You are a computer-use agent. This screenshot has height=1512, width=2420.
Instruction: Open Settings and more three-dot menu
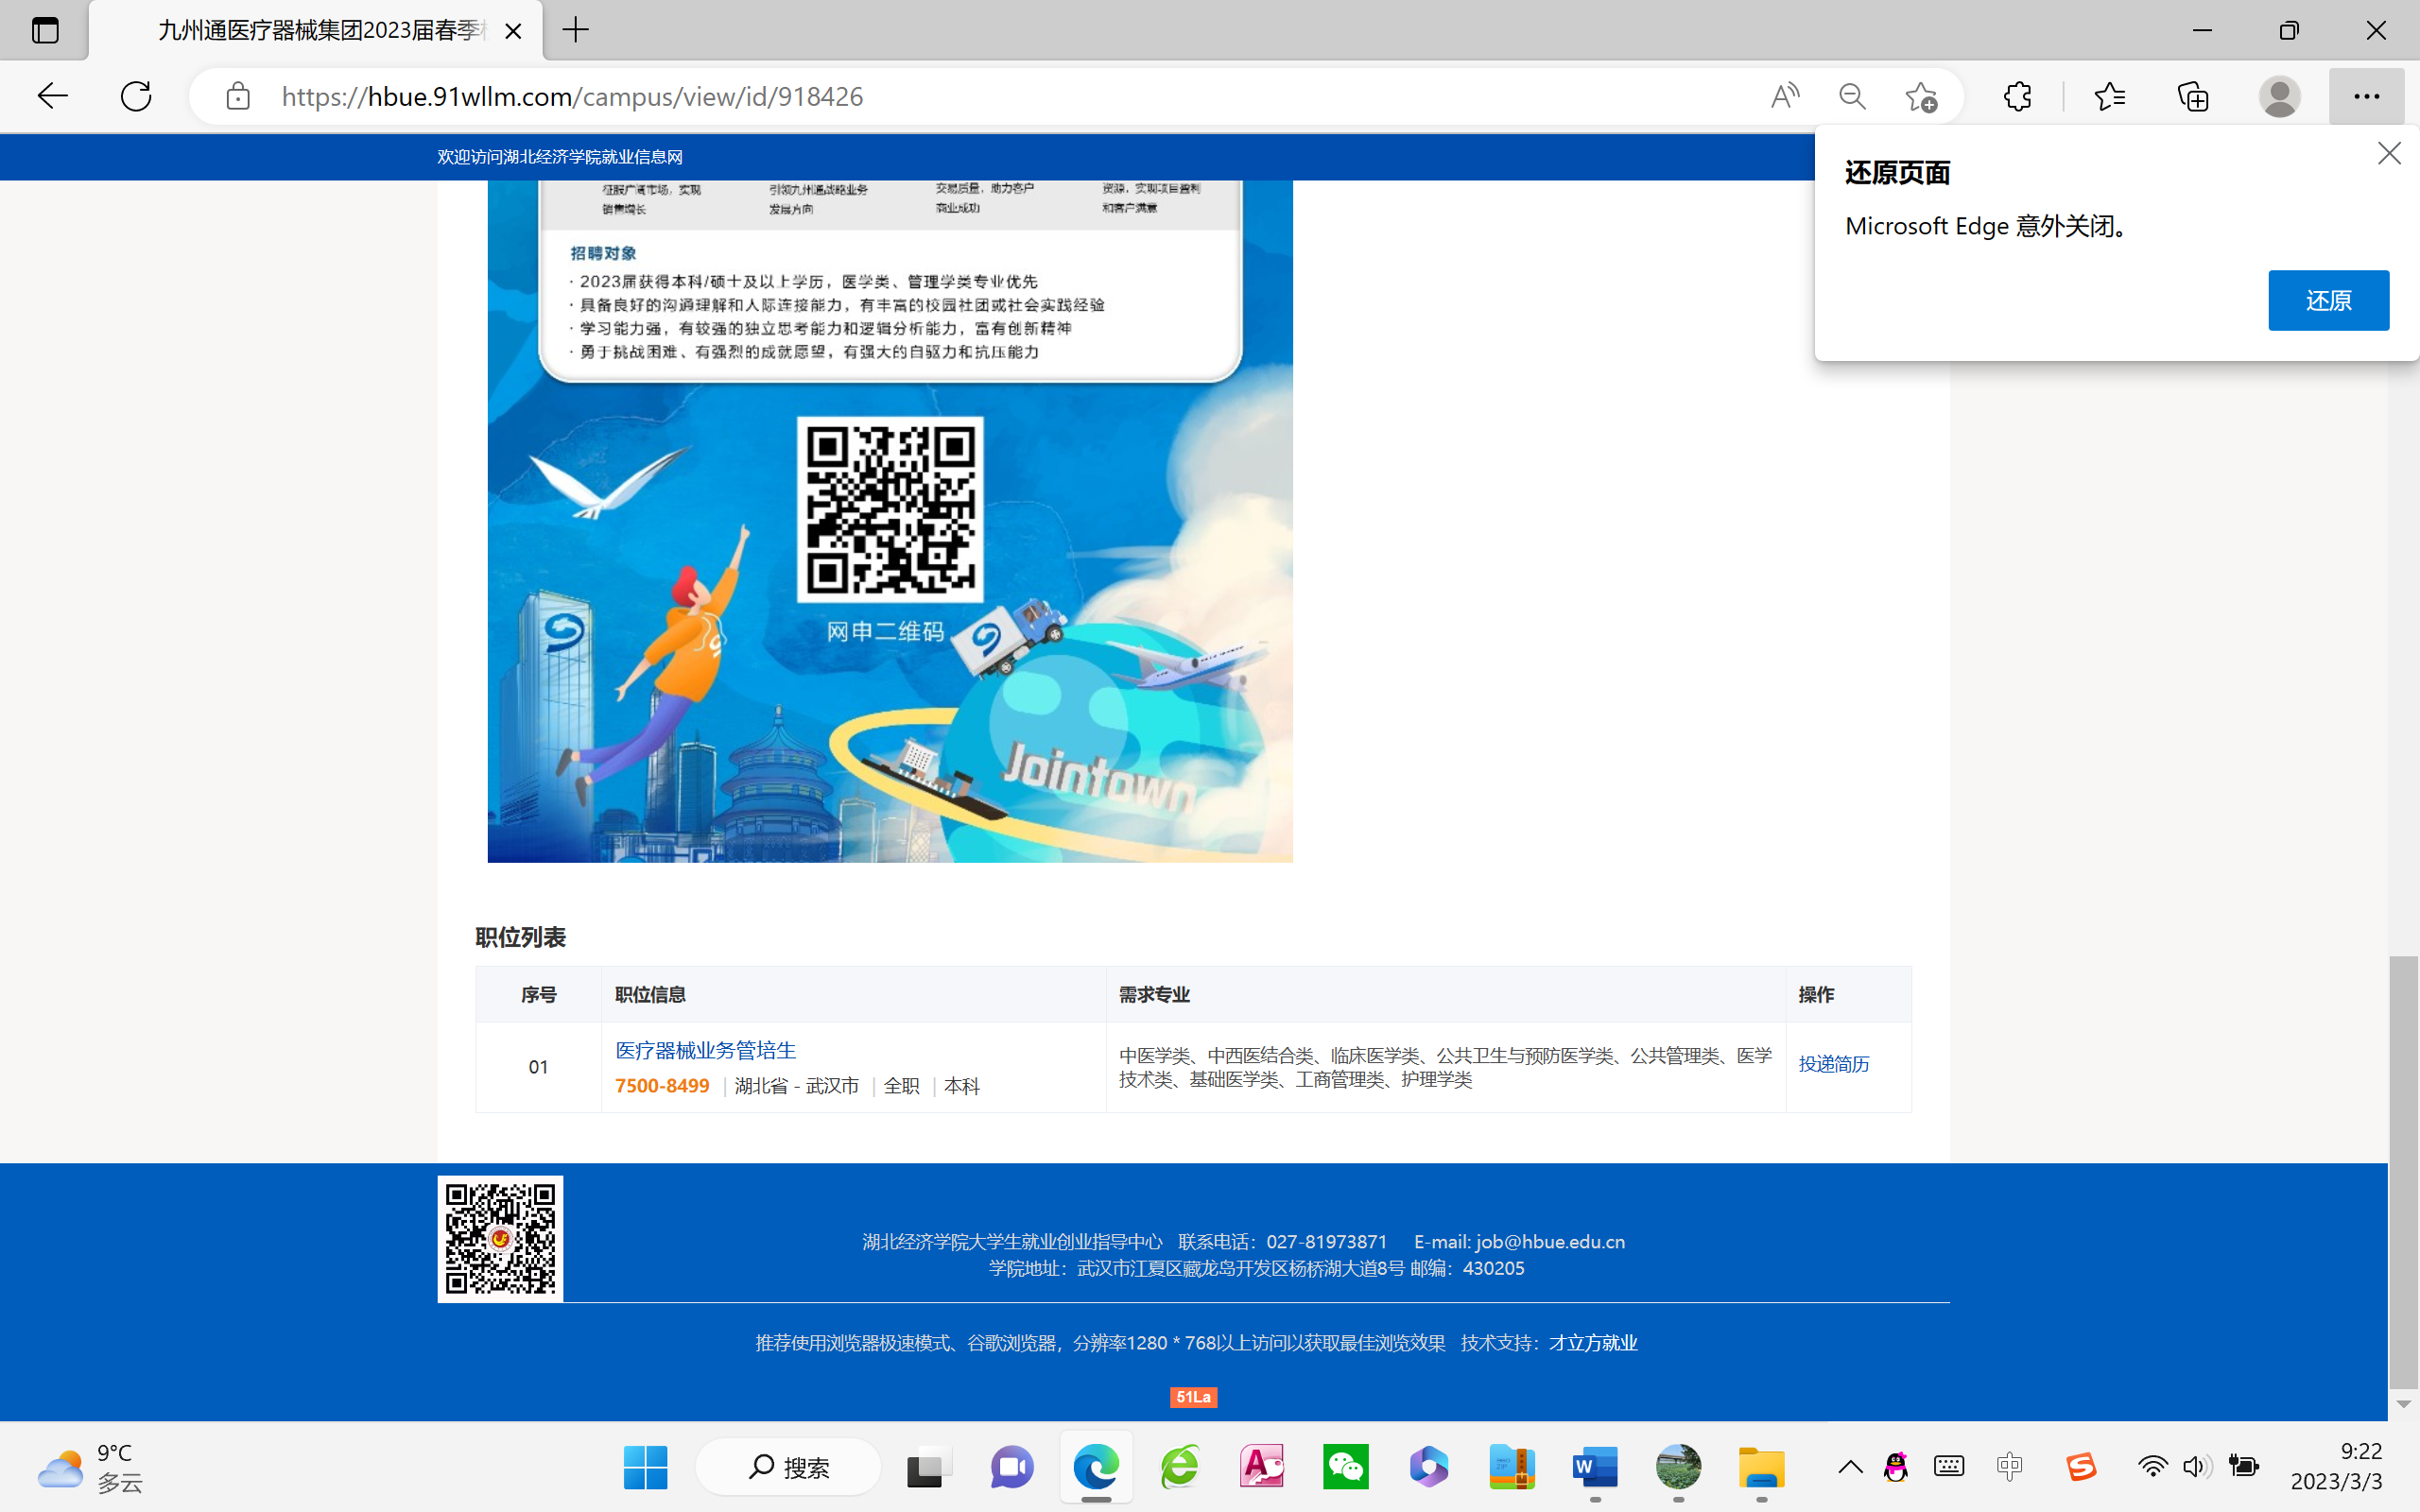pyautogui.click(x=2365, y=96)
